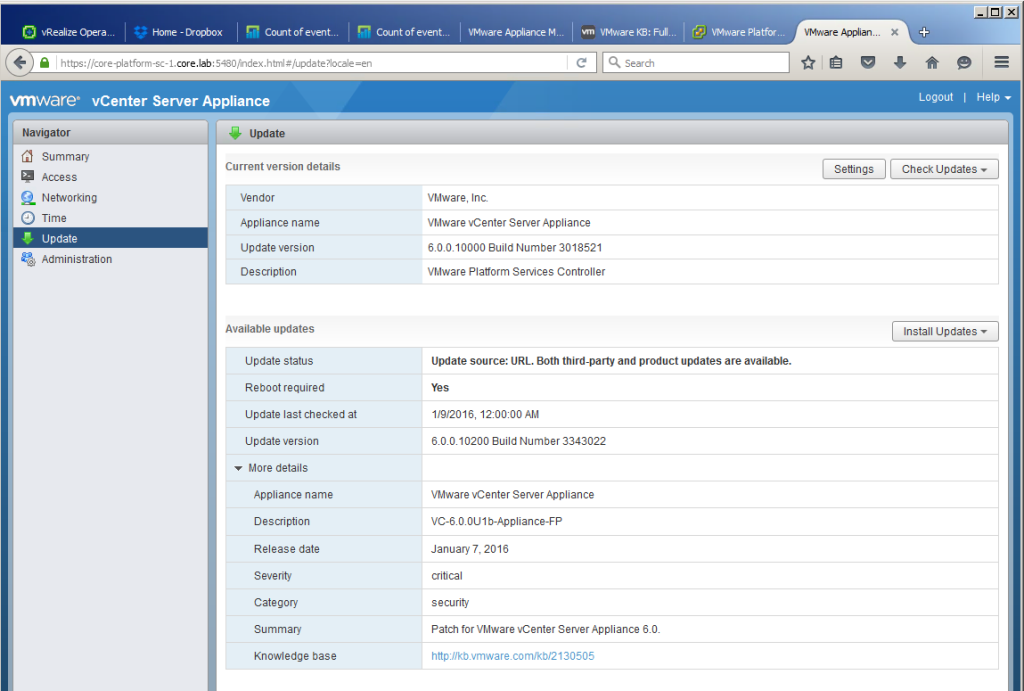This screenshot has height=691, width=1024.
Task: Click the Update source status message
Action: click(x=611, y=361)
